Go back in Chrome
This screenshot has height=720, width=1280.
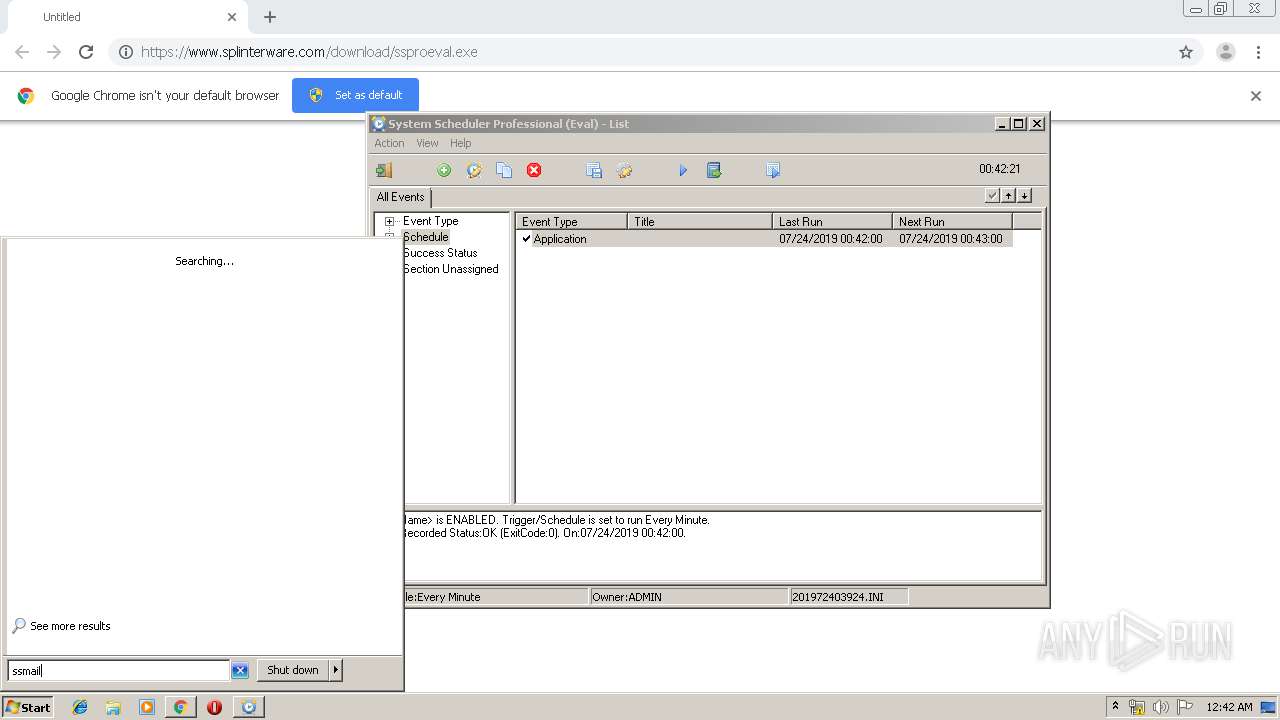(x=22, y=52)
